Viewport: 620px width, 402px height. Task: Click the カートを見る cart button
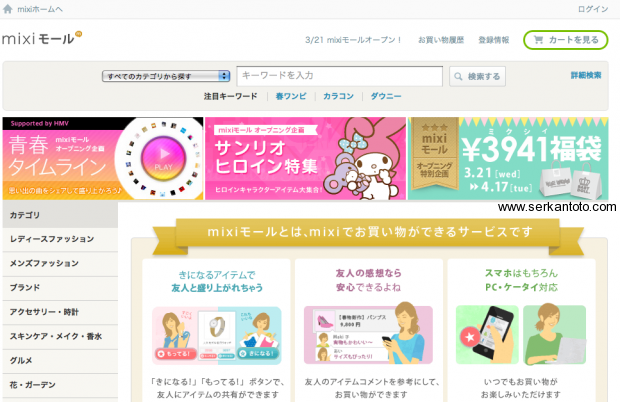coord(565,40)
